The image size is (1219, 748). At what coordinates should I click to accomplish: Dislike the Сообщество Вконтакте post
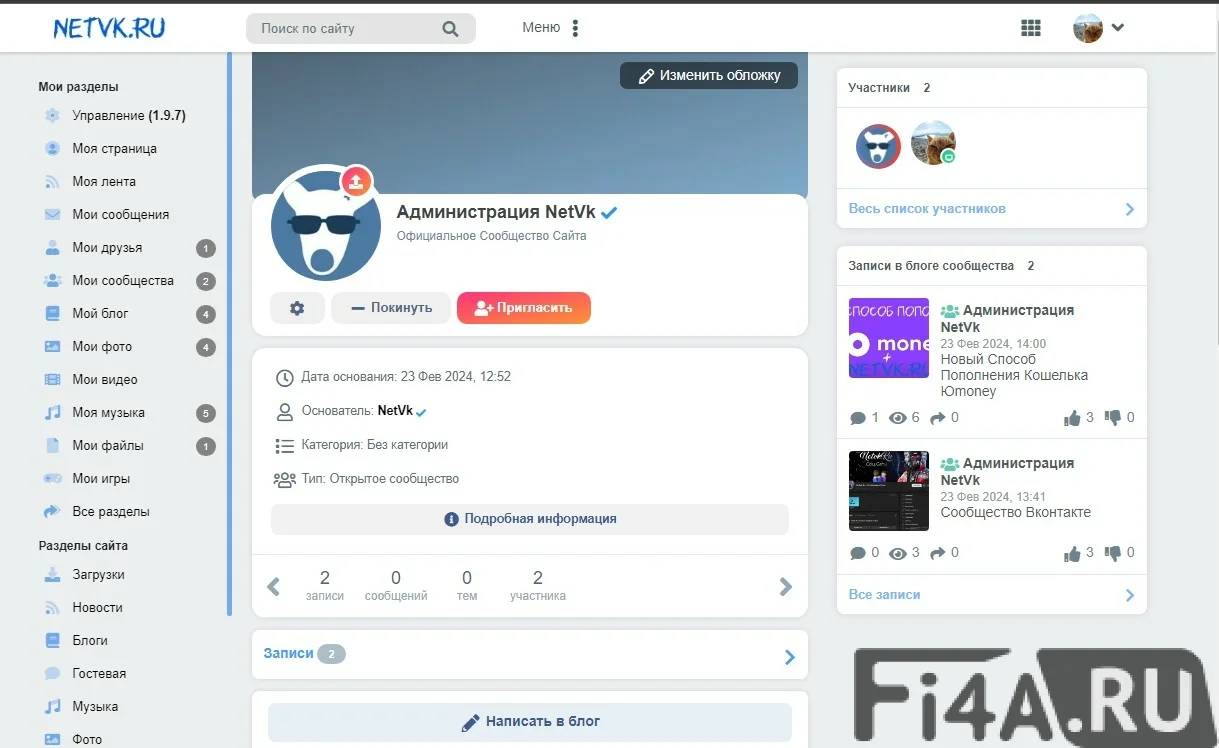click(1113, 554)
